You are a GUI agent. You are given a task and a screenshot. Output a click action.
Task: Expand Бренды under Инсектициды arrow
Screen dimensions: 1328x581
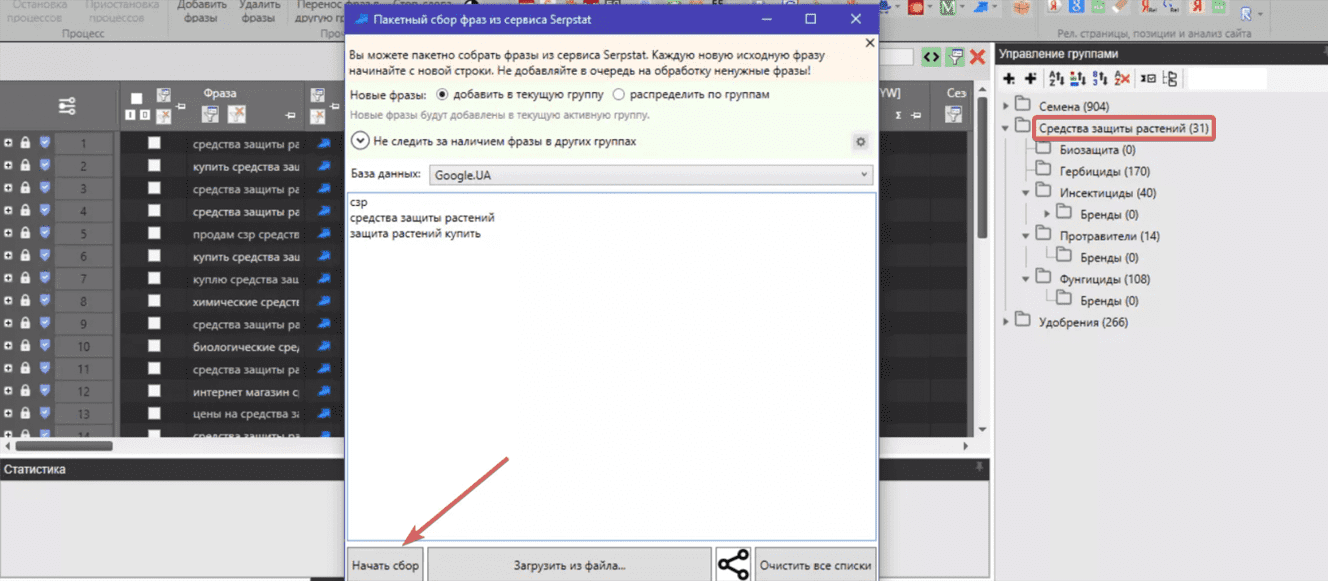(x=1047, y=214)
